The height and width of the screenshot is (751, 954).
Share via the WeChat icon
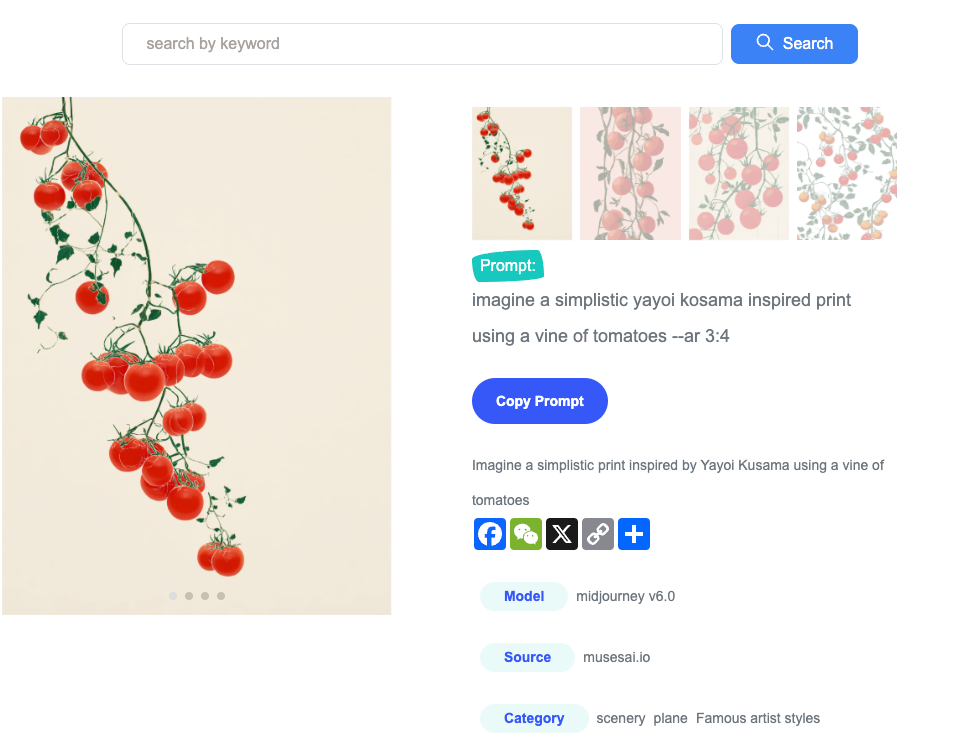point(526,534)
